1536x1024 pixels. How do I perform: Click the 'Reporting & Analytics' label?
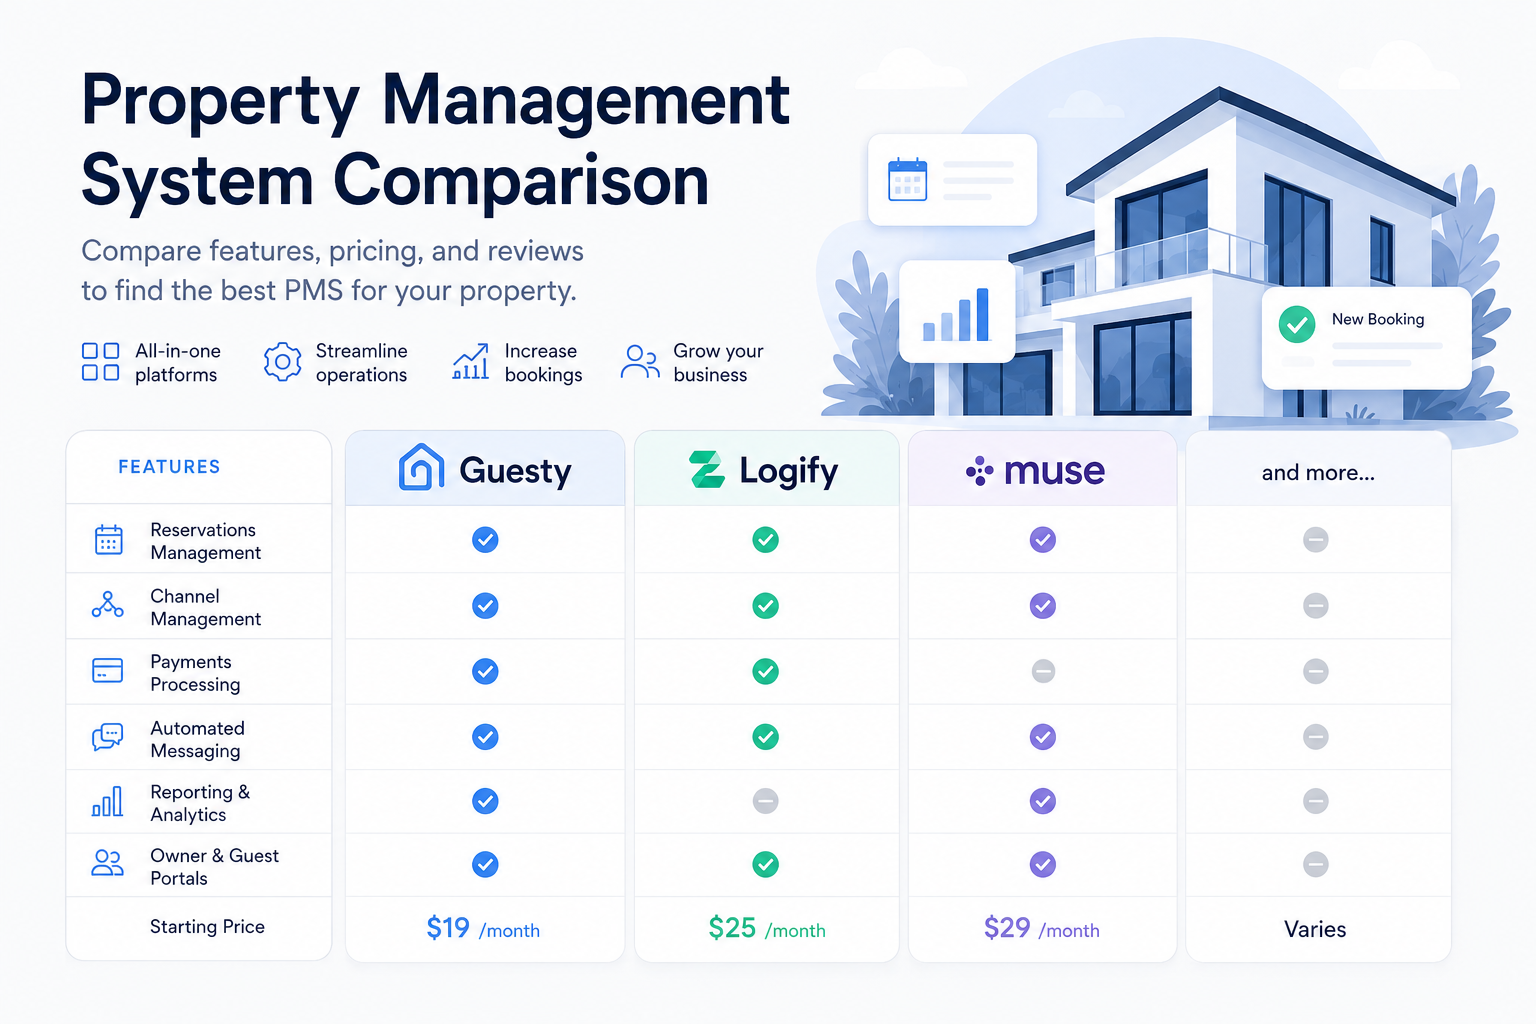coord(200,803)
